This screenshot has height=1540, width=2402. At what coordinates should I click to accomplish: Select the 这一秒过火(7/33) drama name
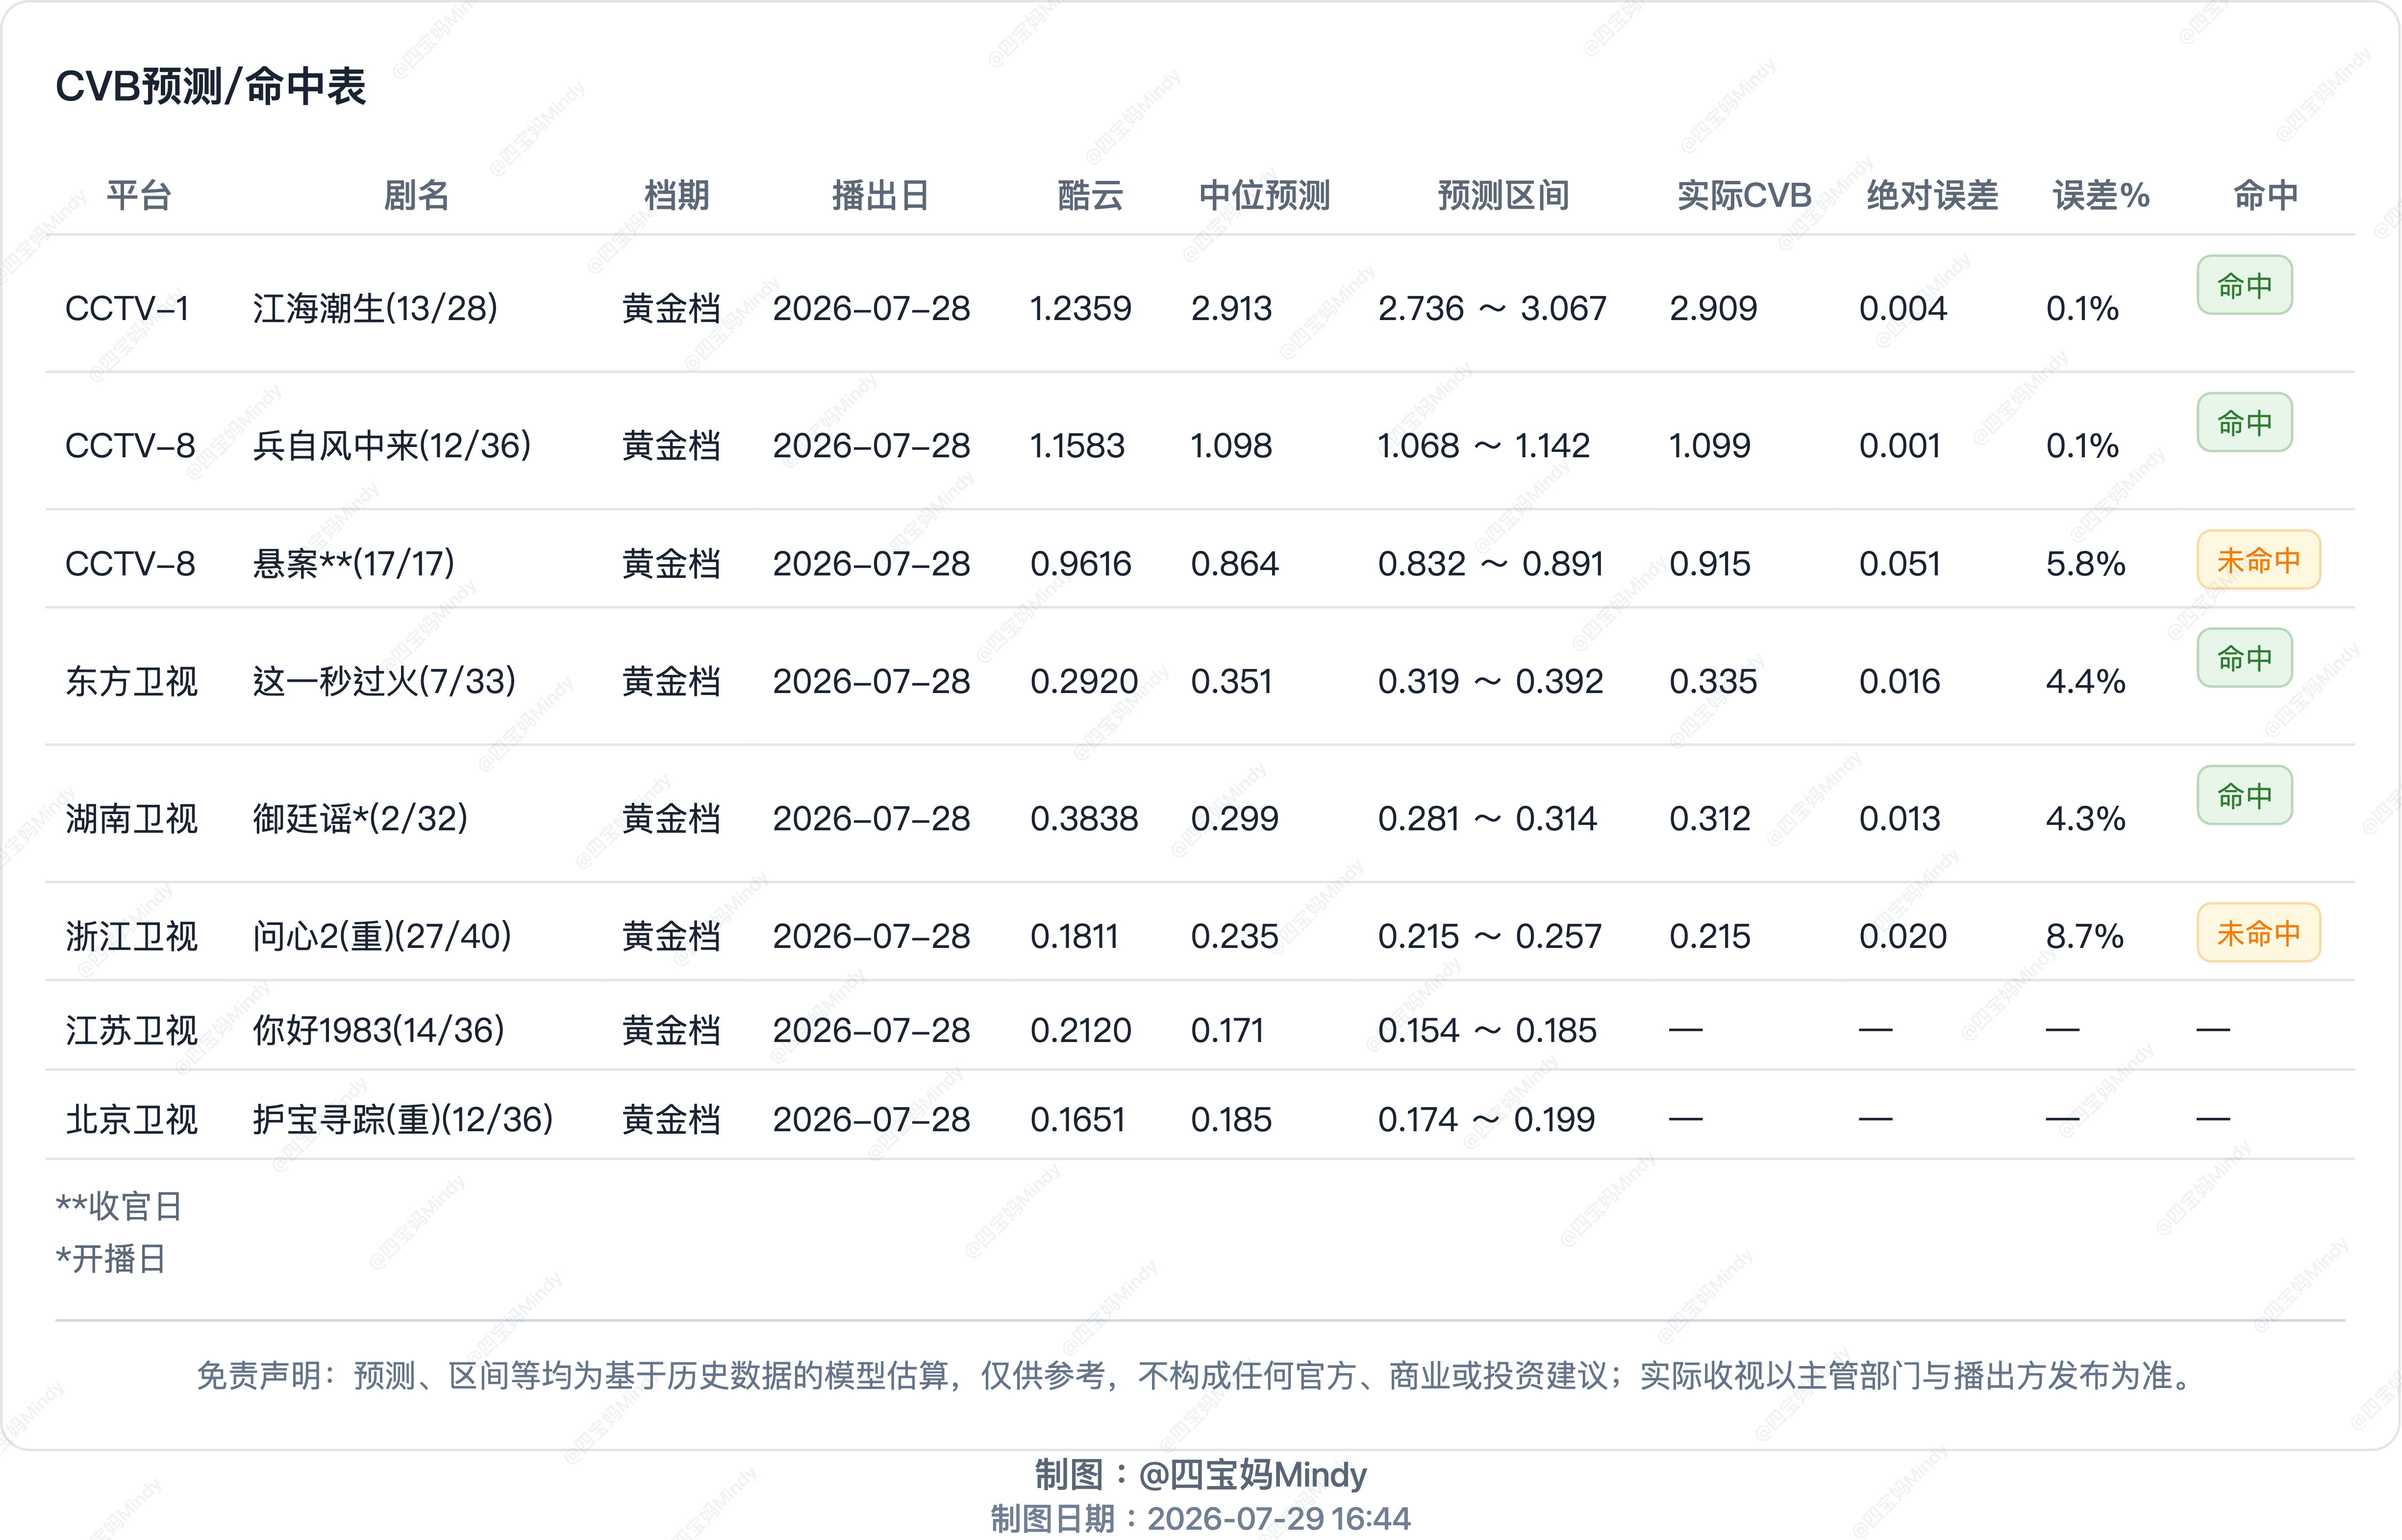click(x=384, y=681)
